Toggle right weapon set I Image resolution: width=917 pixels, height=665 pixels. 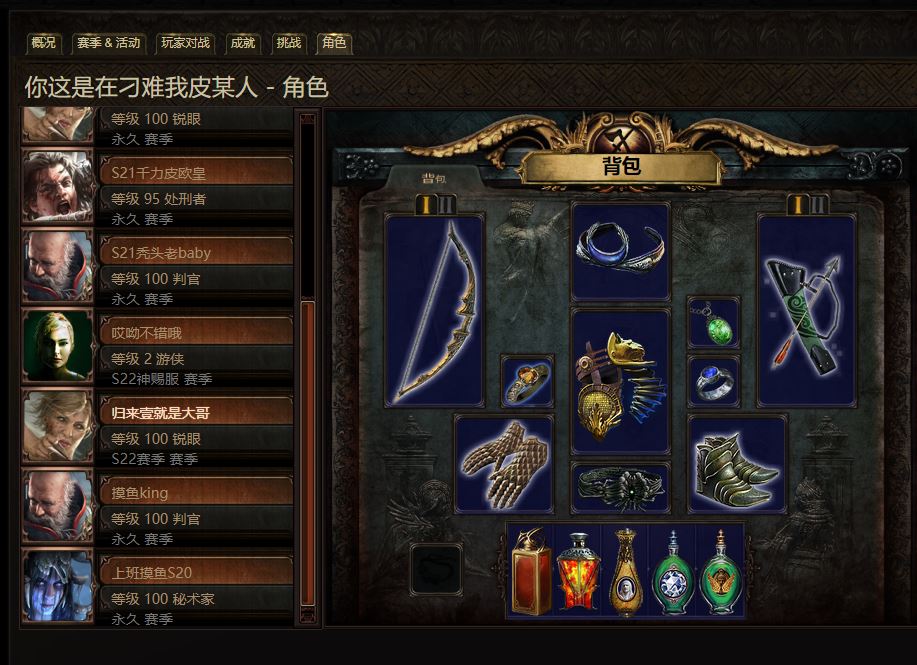click(798, 204)
